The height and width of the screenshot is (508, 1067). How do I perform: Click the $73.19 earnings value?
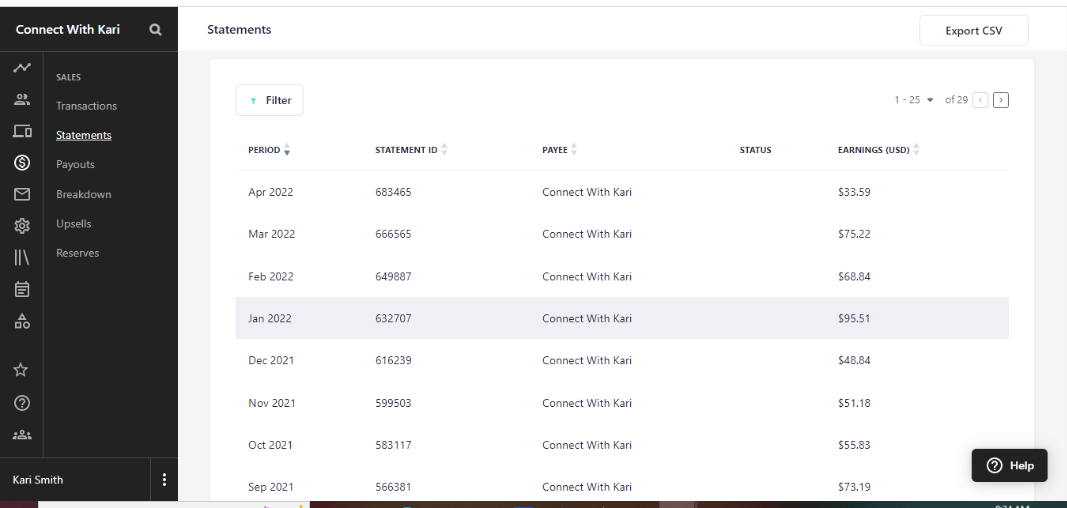[854, 487]
